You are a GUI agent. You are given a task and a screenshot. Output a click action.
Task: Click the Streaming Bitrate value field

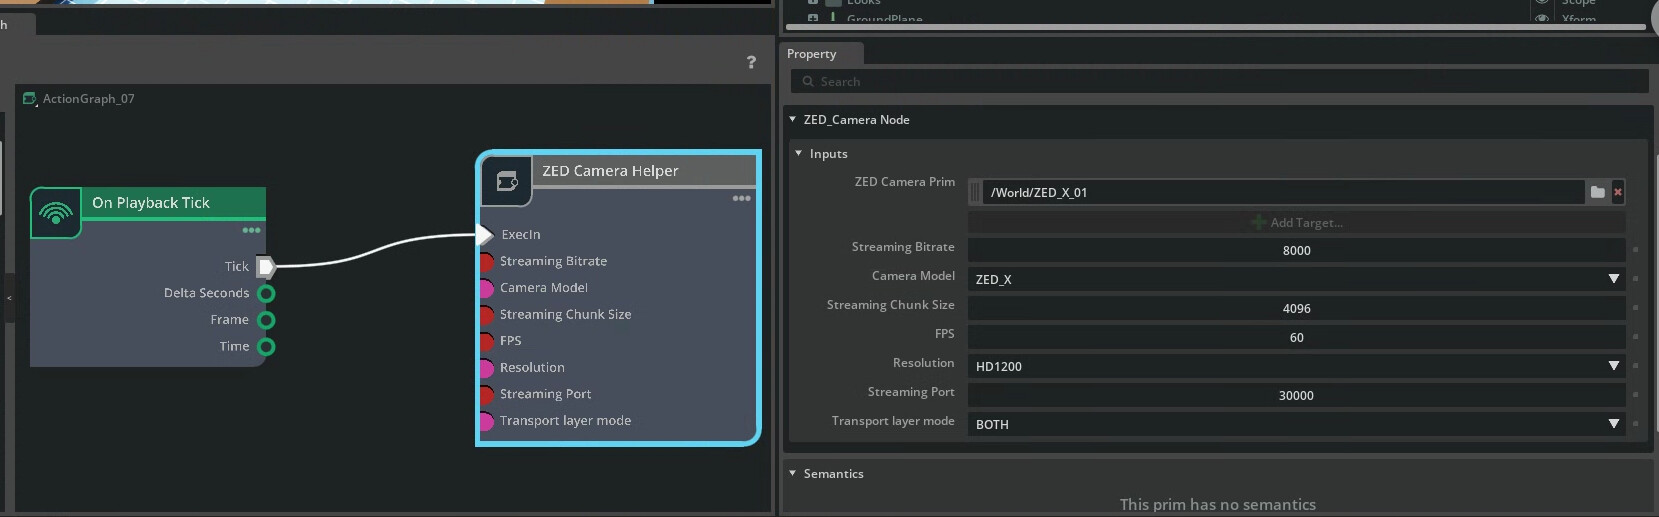[x=1296, y=250]
